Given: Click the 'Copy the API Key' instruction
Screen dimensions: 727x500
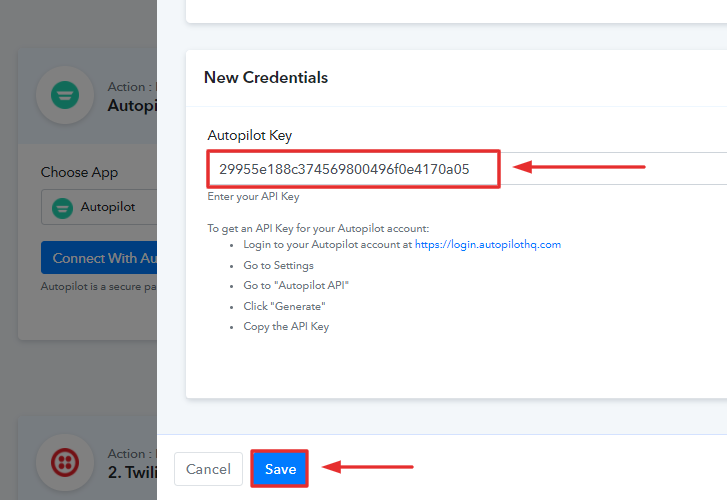Looking at the screenshot, I should [x=286, y=327].
